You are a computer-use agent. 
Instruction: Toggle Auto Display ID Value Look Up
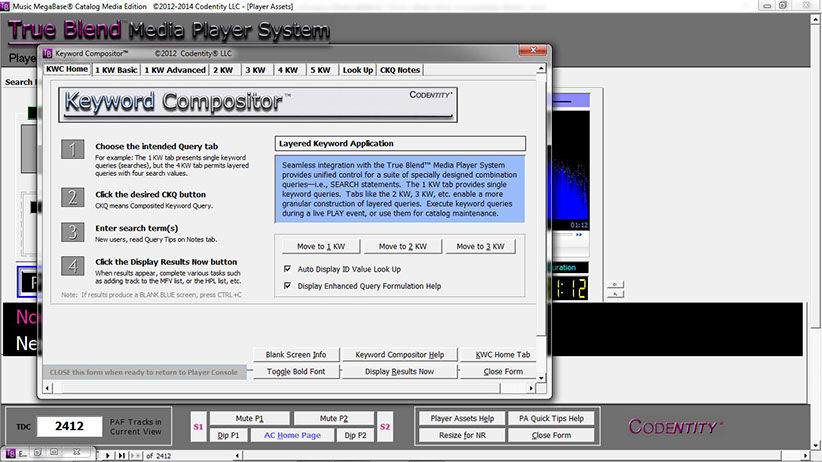click(289, 269)
